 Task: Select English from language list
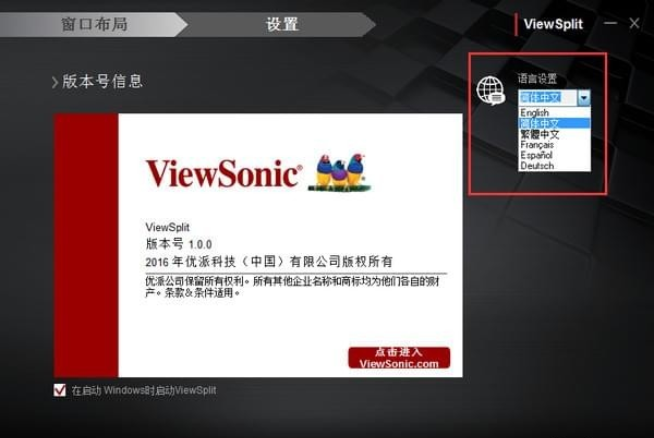554,113
